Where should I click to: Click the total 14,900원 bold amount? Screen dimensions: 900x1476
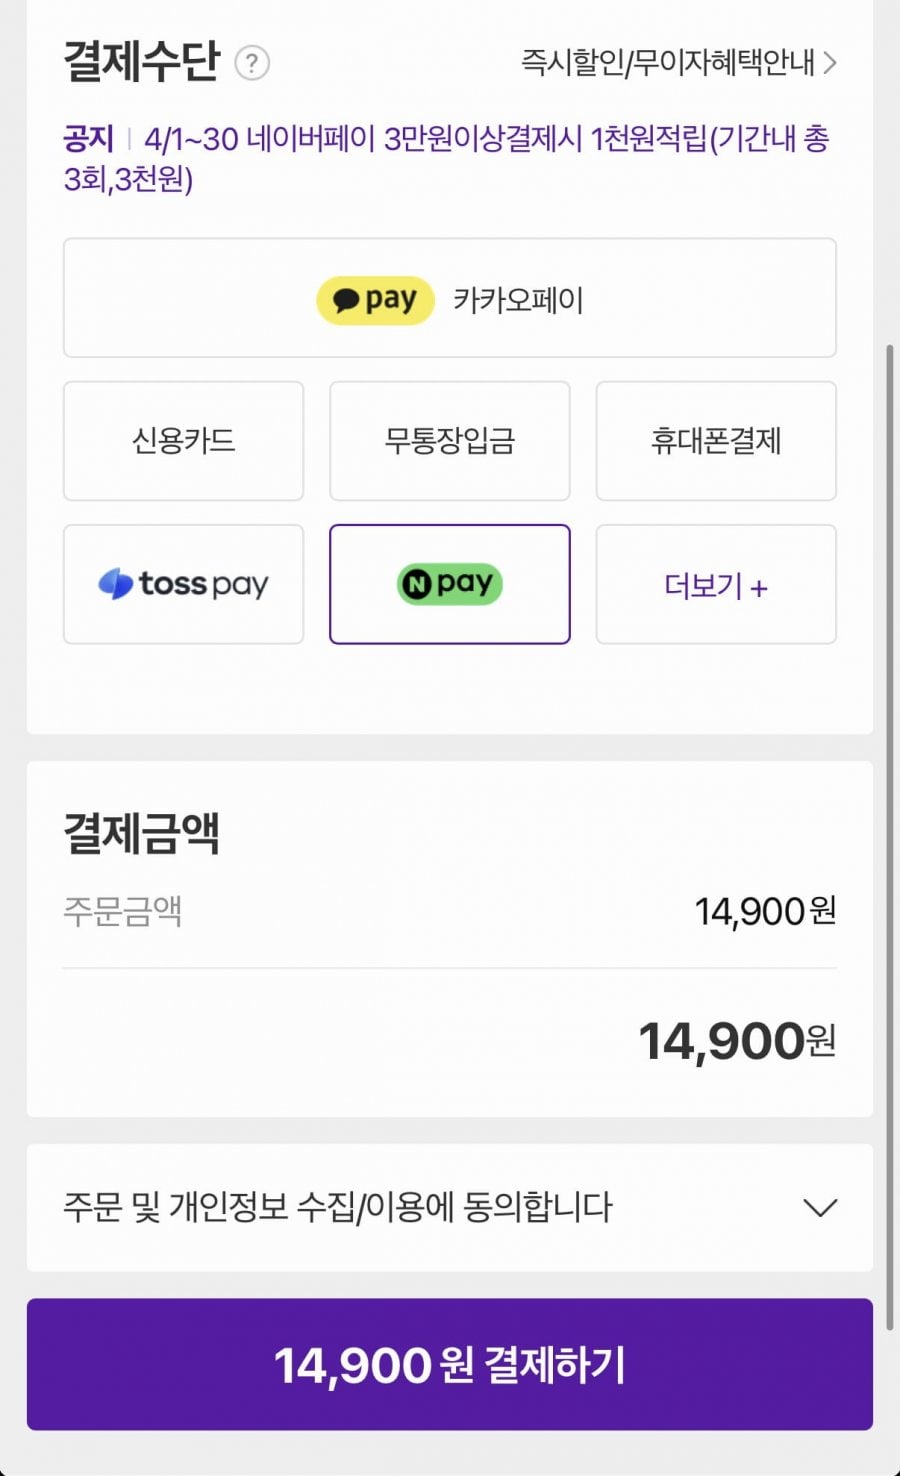736,1041
